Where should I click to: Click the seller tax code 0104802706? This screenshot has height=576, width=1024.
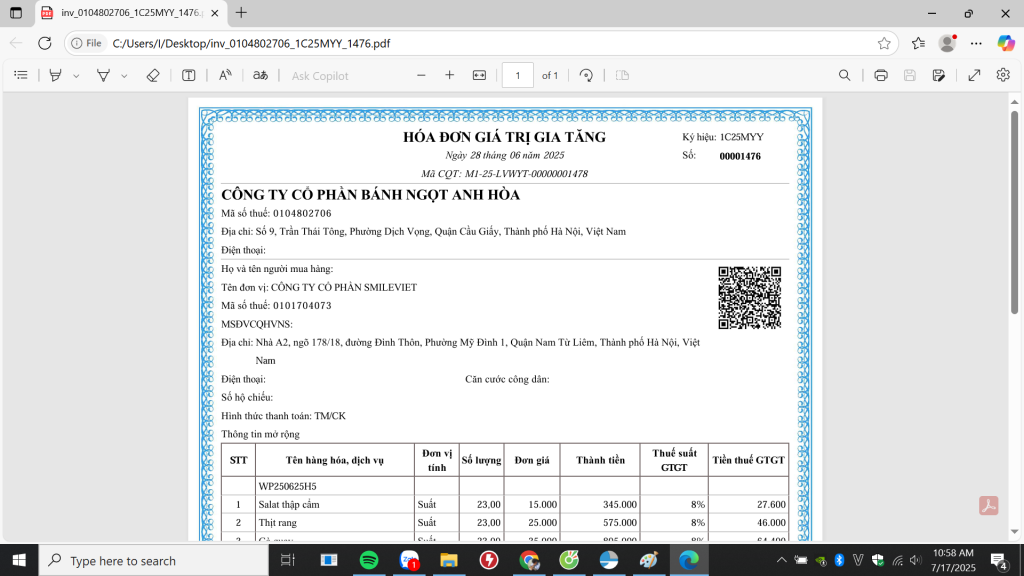302,214
